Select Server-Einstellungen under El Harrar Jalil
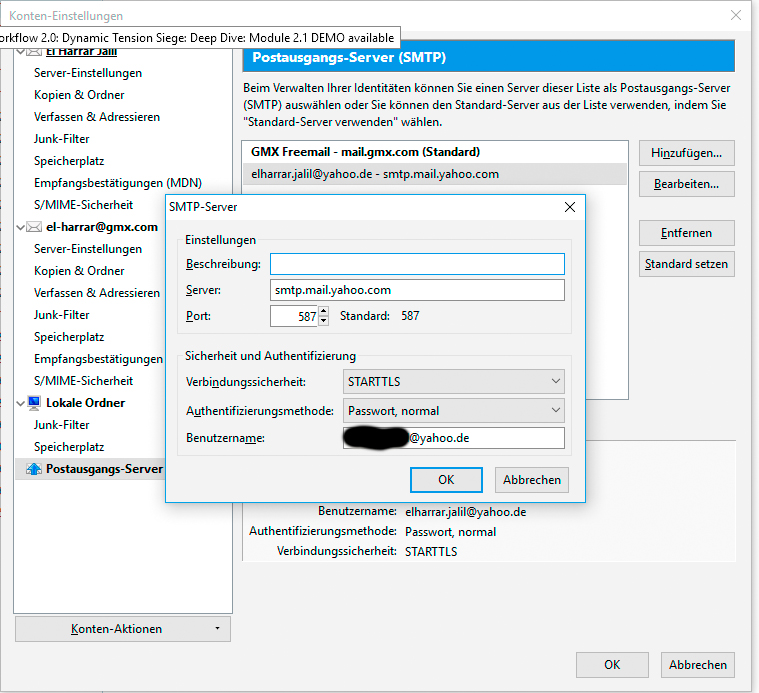759x693 pixels. (88, 73)
